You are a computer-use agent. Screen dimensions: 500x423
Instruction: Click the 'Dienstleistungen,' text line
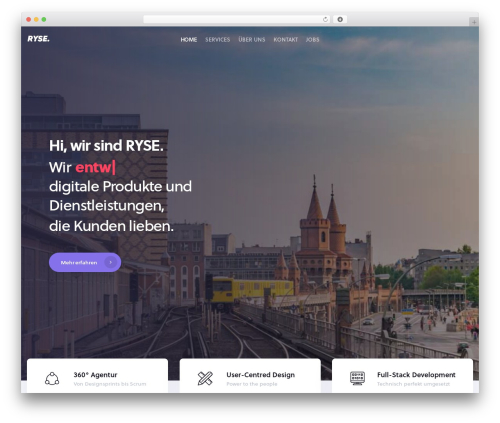pos(107,206)
